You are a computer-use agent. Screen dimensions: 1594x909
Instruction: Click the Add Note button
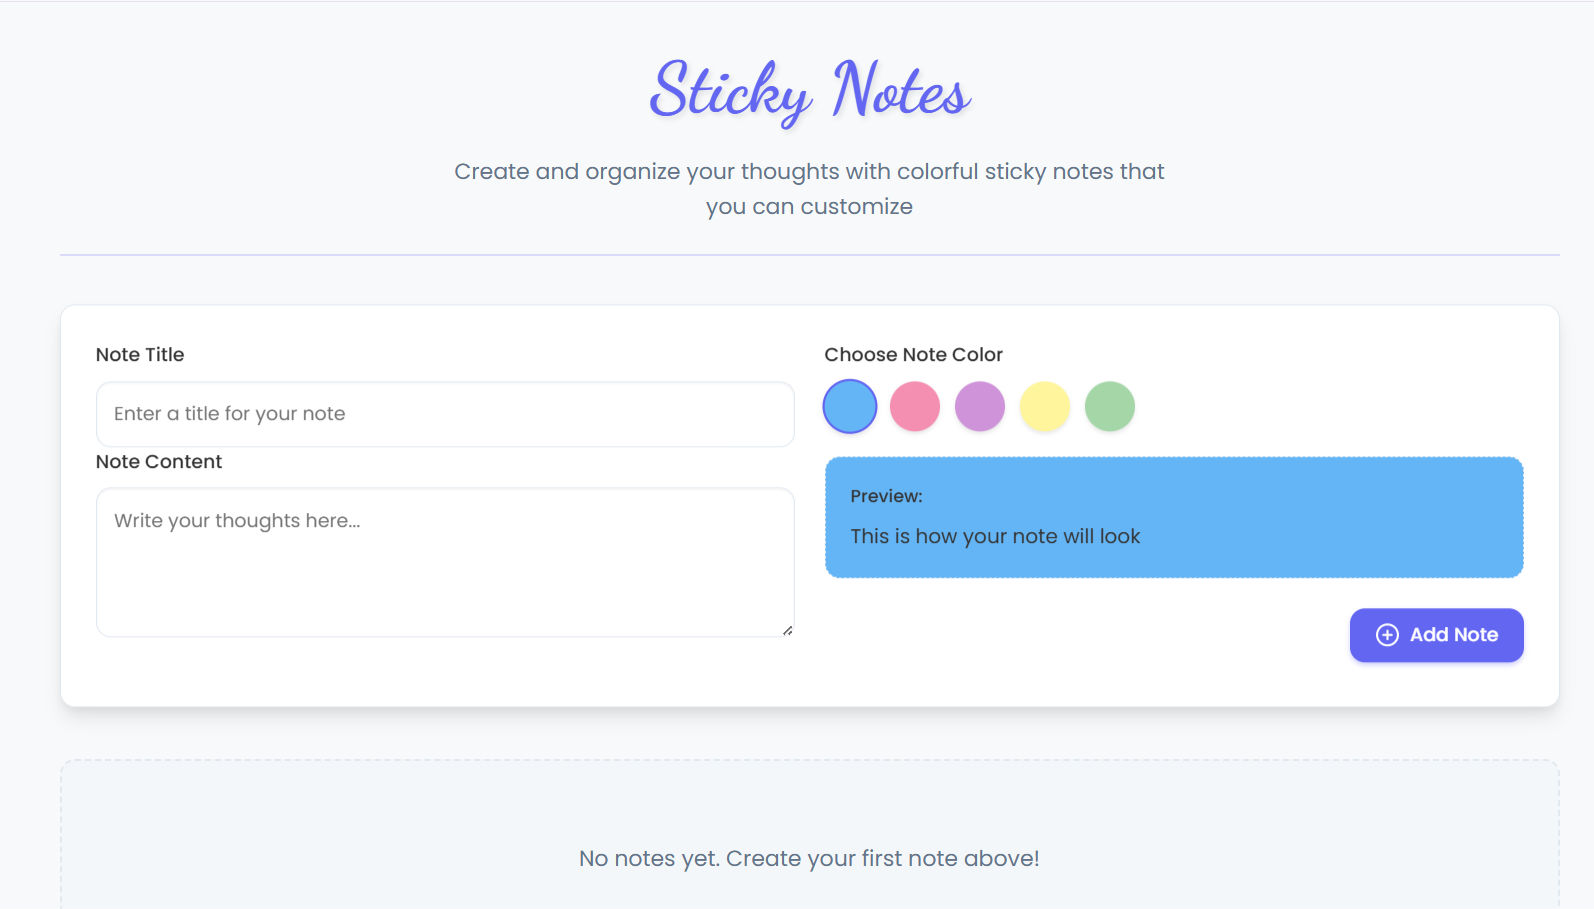[1436, 635]
